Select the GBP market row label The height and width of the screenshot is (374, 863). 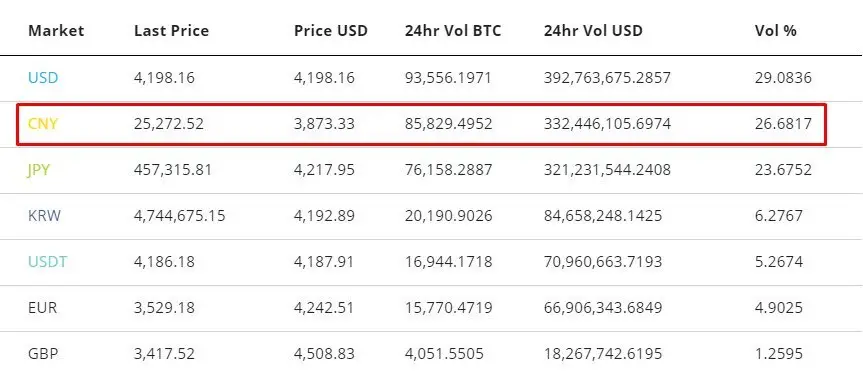point(43,353)
